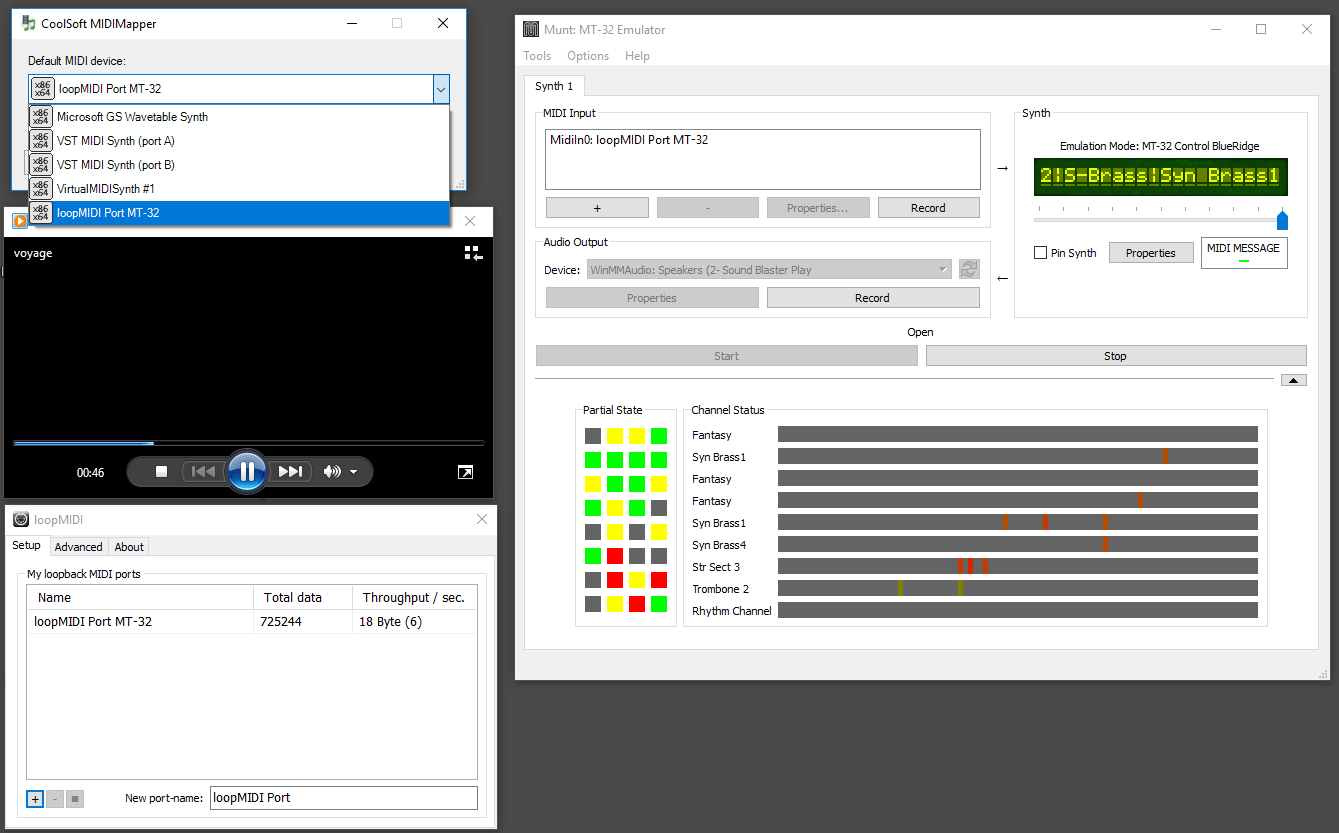Enable the Pin Synth checkbox
Viewport: 1339px width, 833px height.
click(x=1041, y=253)
